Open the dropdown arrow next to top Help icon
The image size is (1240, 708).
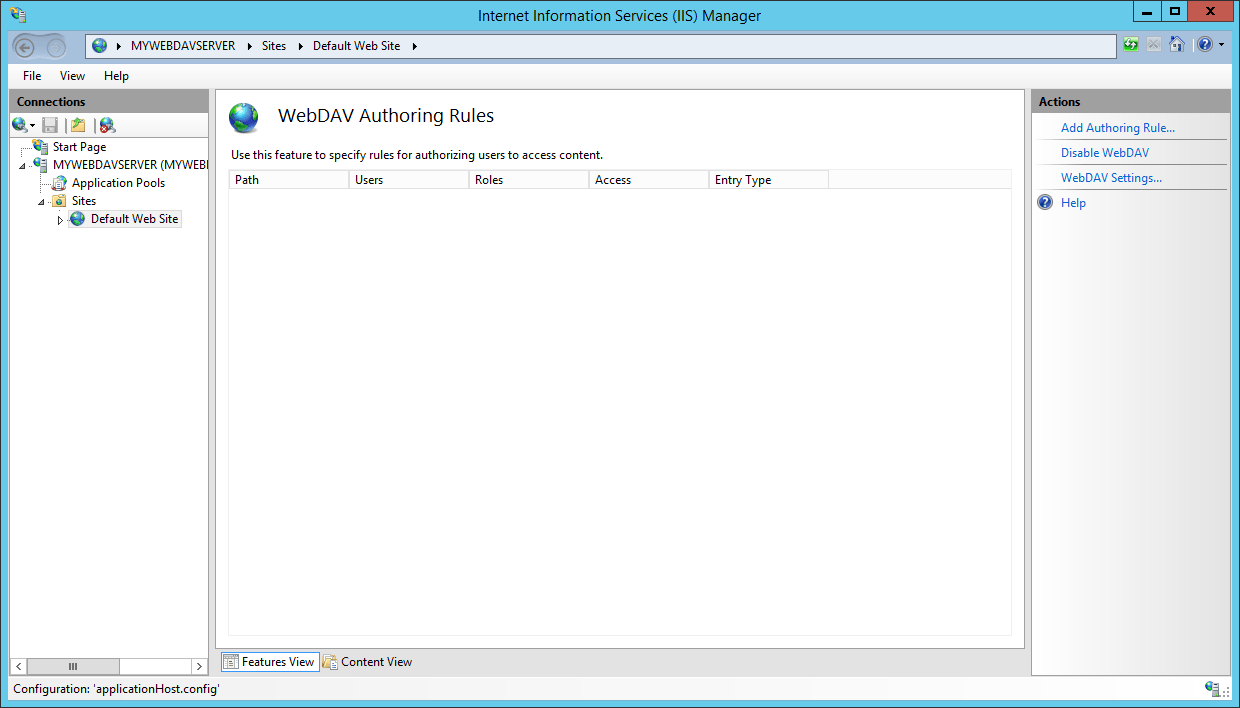click(1221, 45)
